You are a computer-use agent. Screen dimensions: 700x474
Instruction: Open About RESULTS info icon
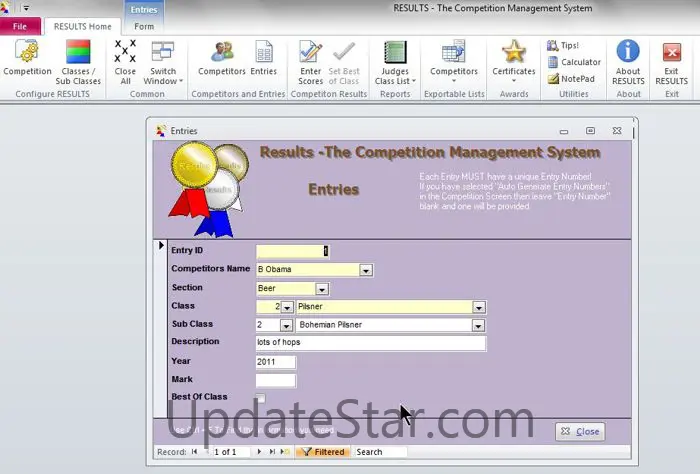click(x=628, y=62)
